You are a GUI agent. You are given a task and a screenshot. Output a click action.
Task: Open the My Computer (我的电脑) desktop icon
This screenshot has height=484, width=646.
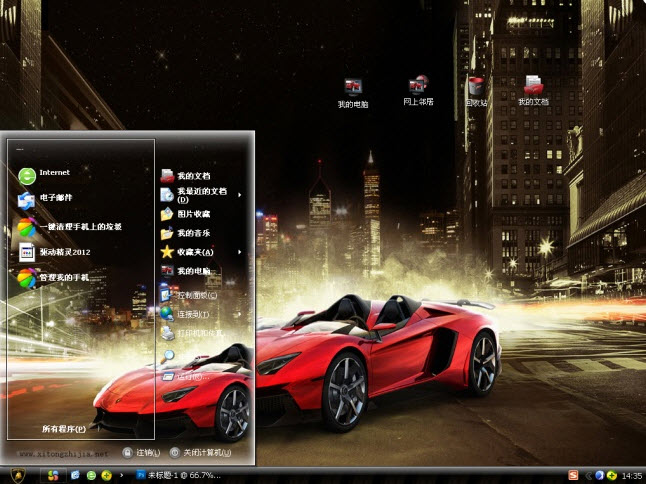pos(352,90)
